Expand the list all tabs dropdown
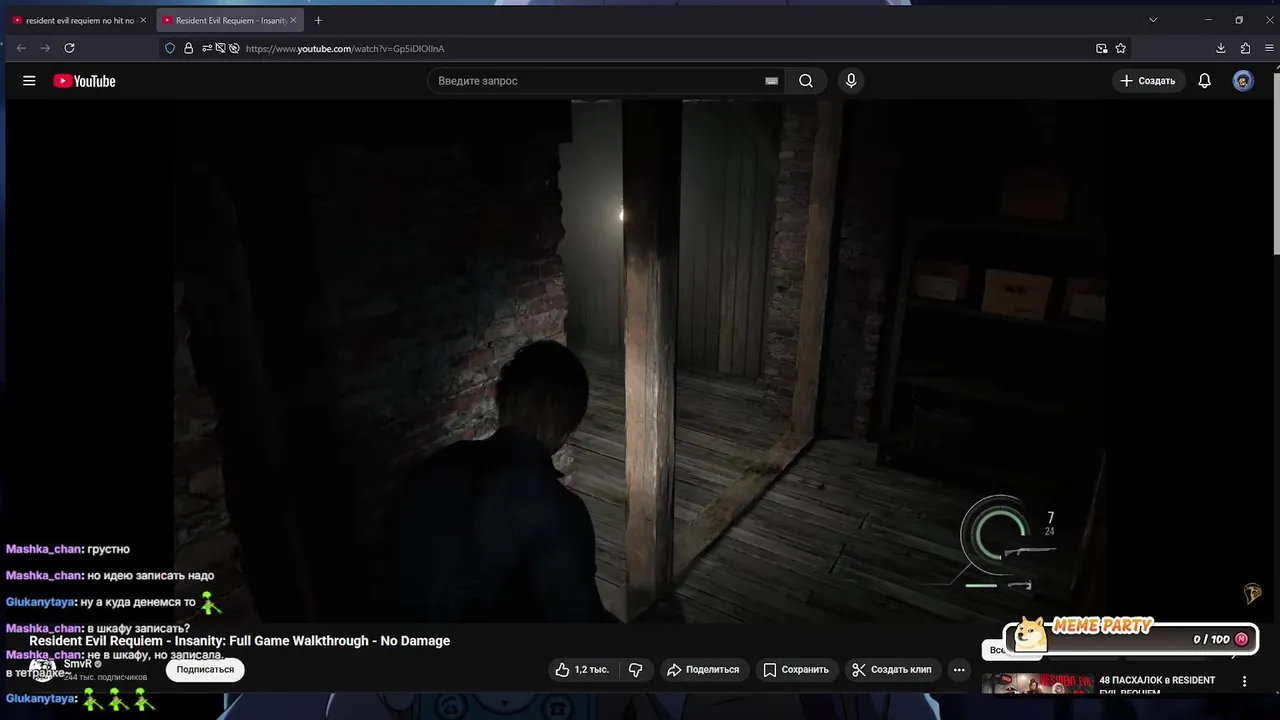Viewport: 1280px width, 720px height. pos(1153,20)
